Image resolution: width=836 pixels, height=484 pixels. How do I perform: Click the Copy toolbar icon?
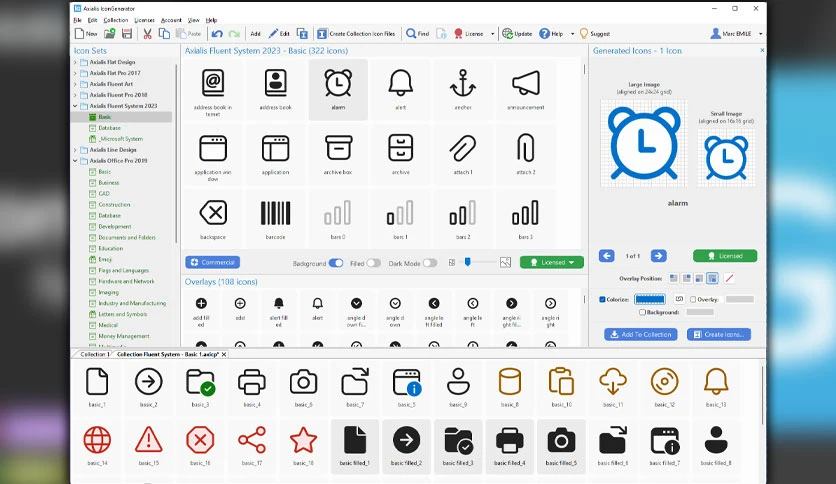(165, 34)
